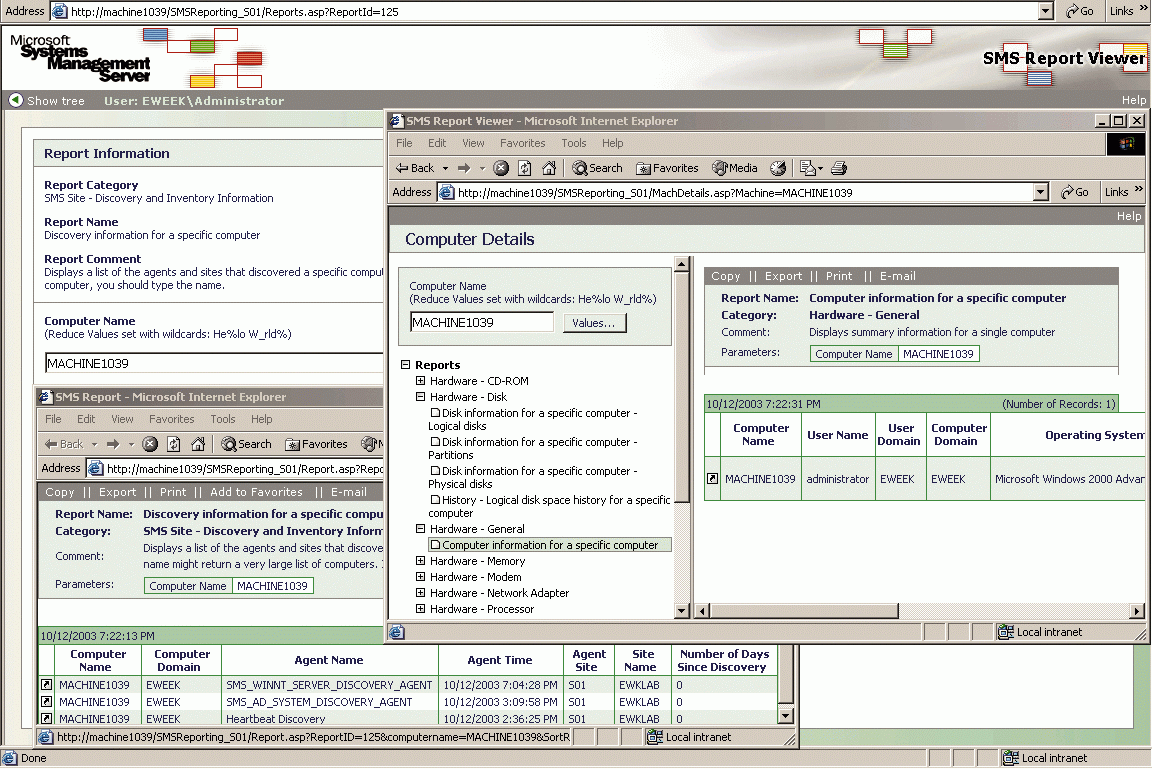Image resolution: width=1152 pixels, height=769 pixels.
Task: Click Go button in SMS Report Viewer address bar
Action: pos(1074,192)
